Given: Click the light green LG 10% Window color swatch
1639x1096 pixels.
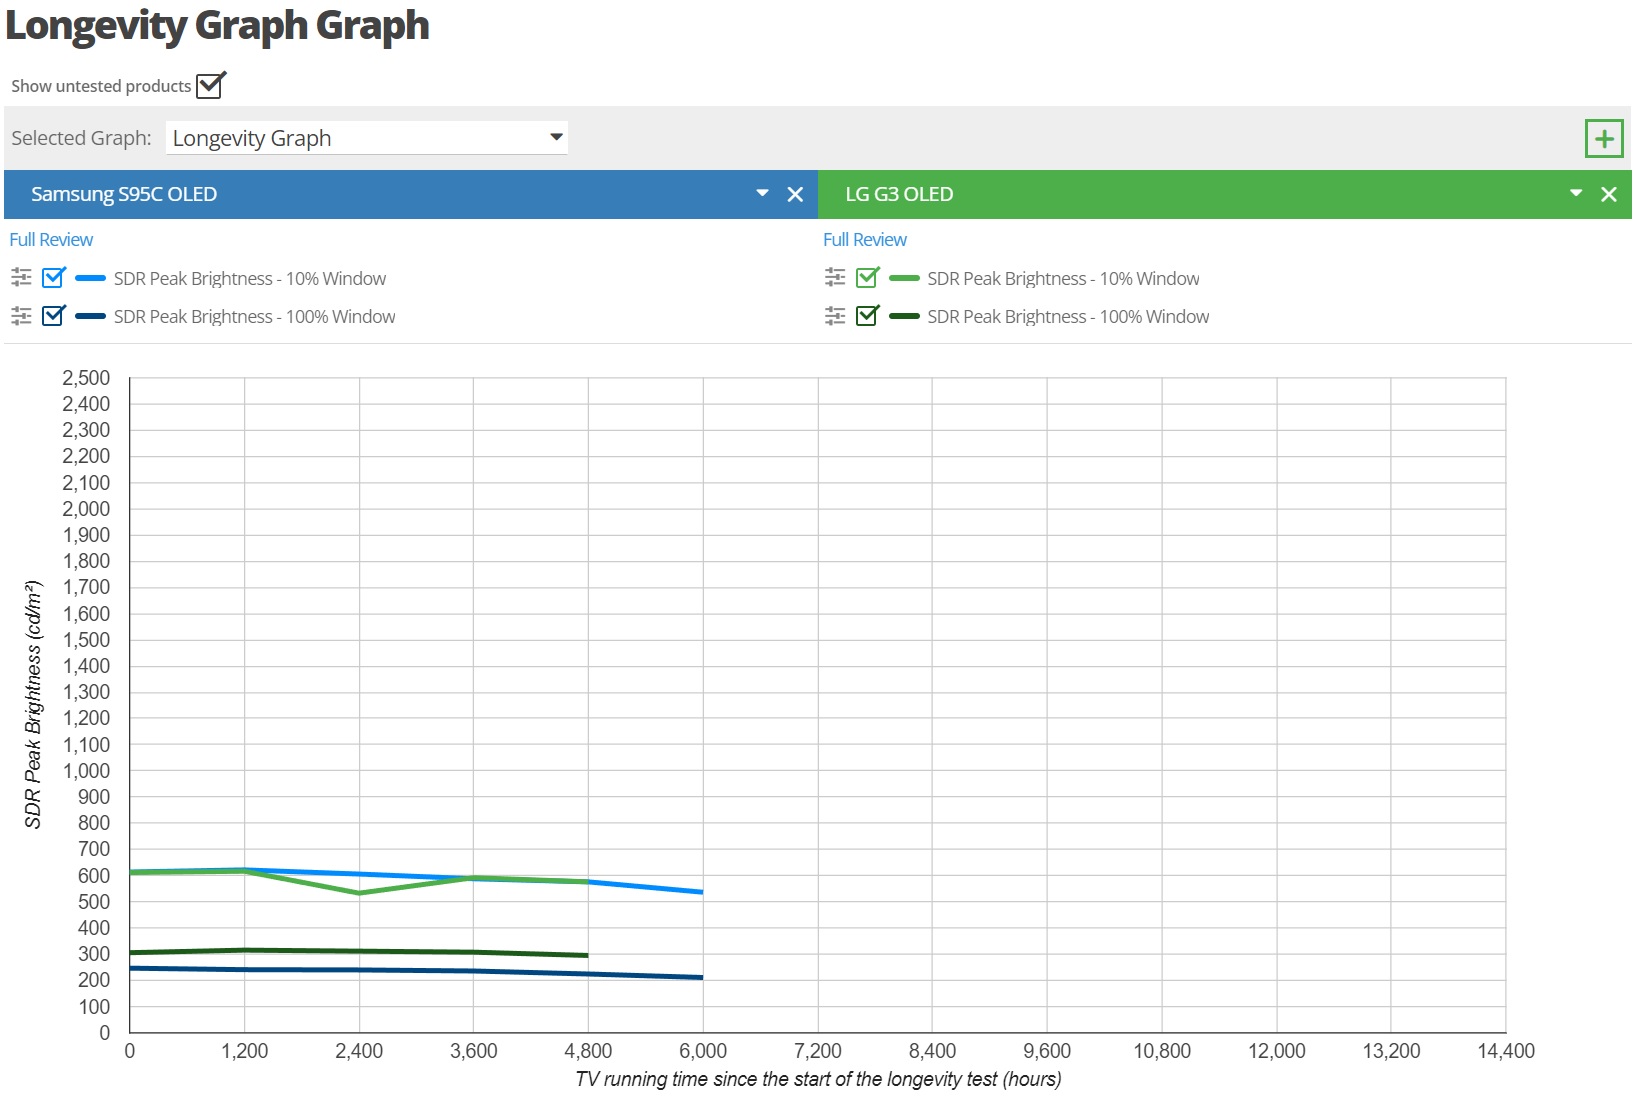Looking at the screenshot, I should (x=904, y=278).
